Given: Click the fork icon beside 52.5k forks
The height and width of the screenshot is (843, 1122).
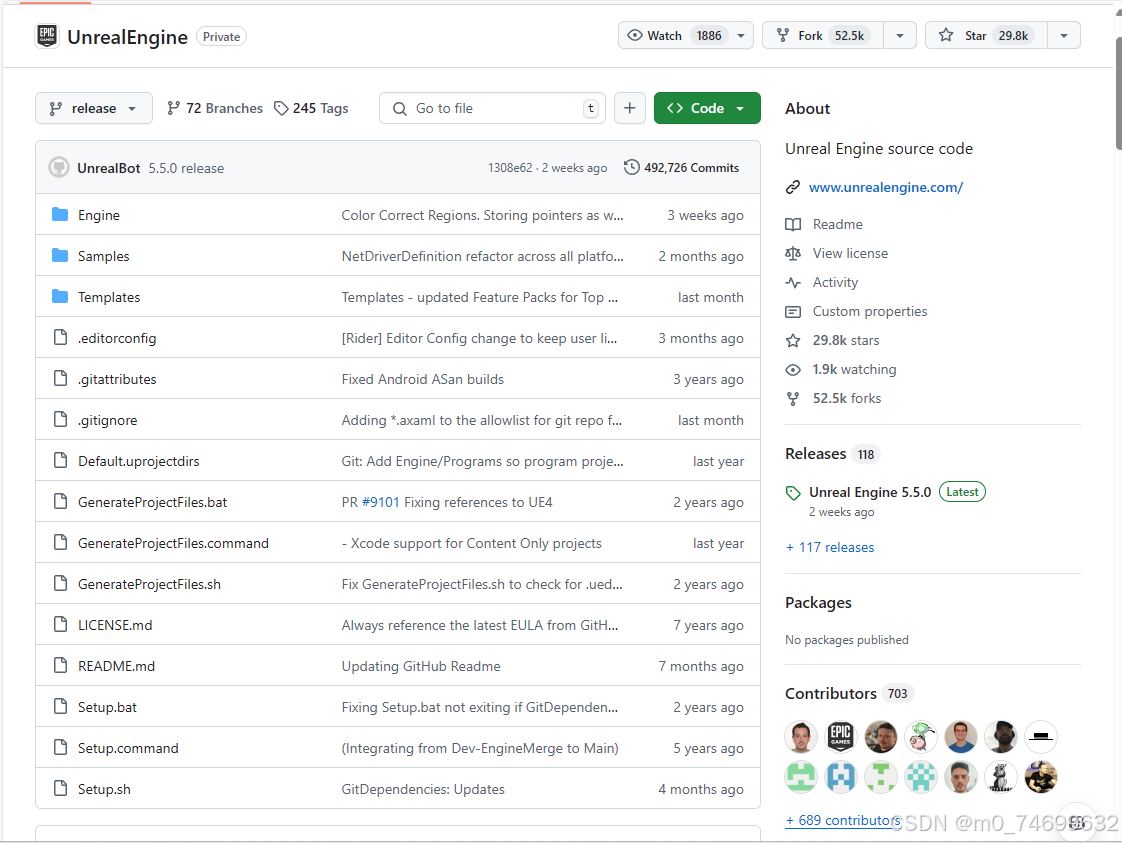Looking at the screenshot, I should click(793, 399).
